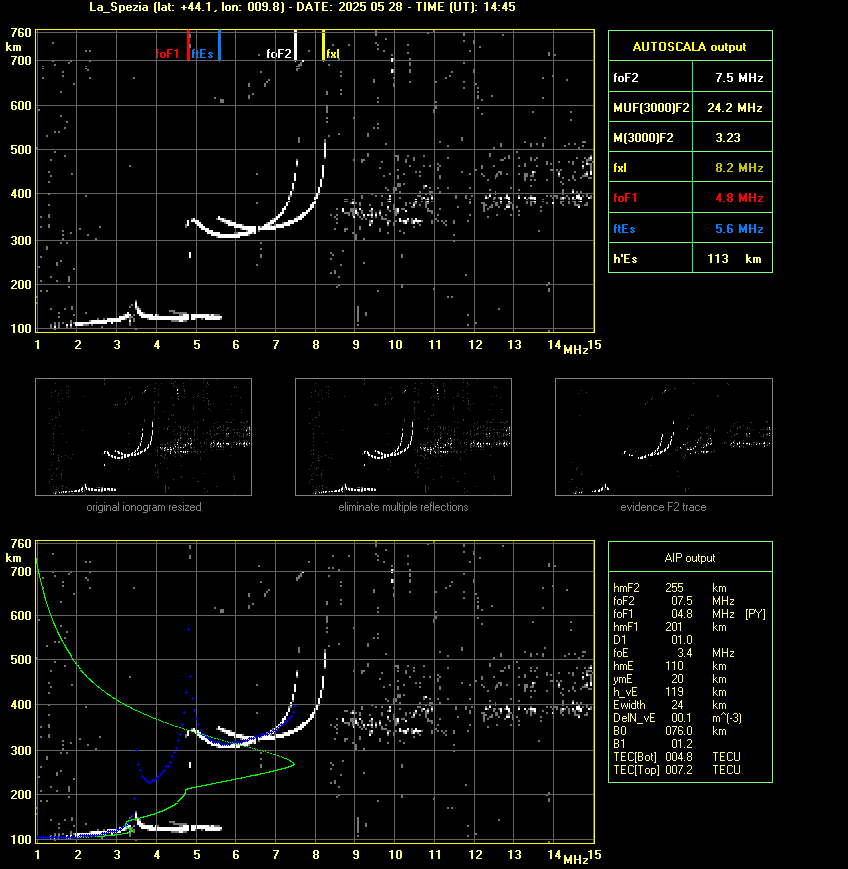
Task: Click the 'AUTOSCALA output' table header
Action: (x=690, y=47)
